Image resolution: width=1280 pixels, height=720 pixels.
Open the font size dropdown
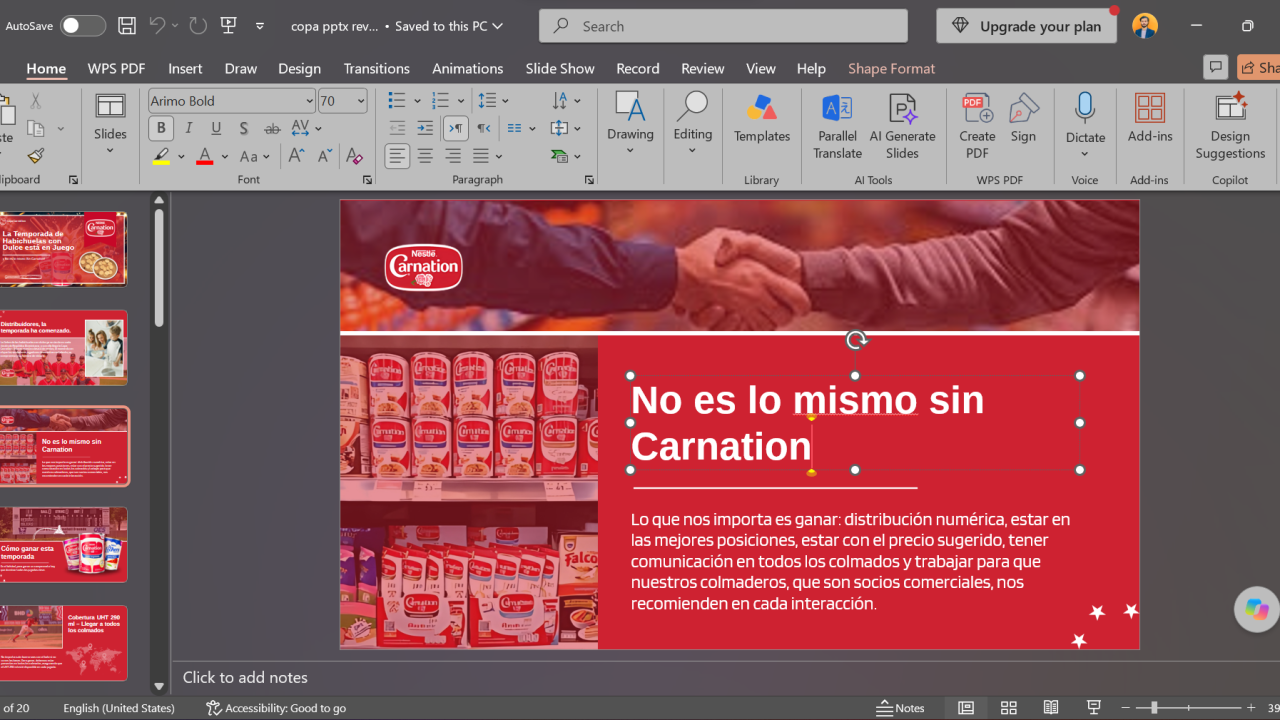pos(361,101)
